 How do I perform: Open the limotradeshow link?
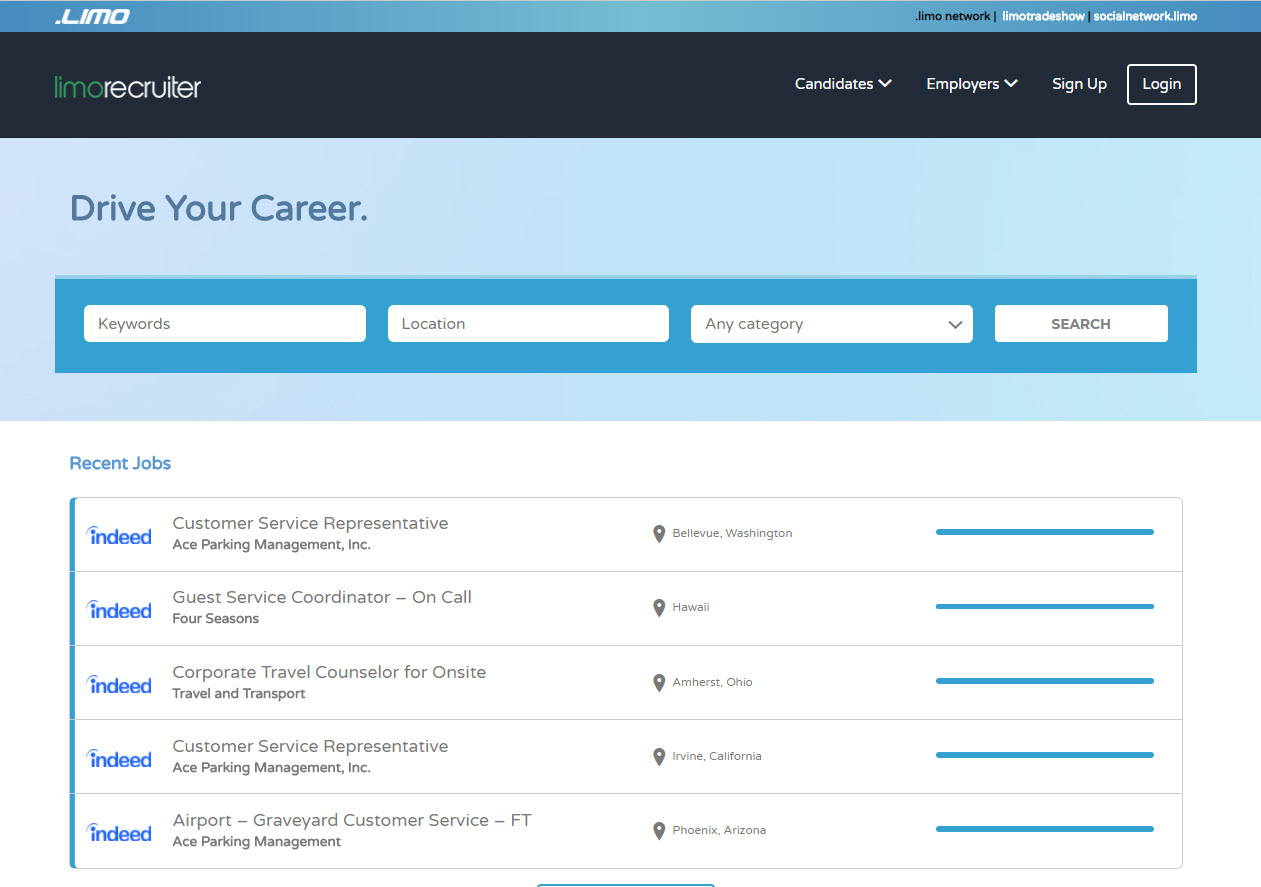(1043, 16)
